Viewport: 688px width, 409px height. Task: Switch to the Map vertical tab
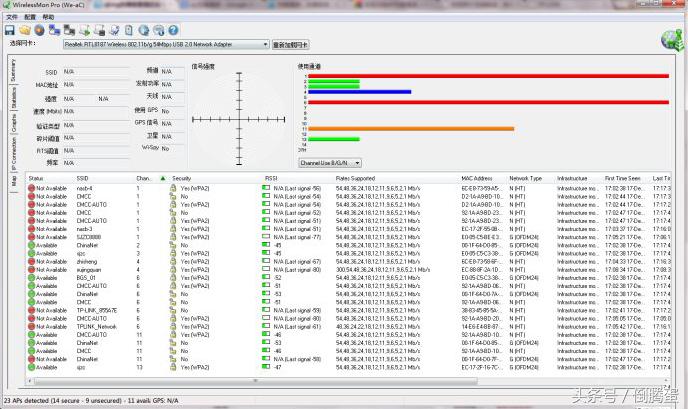click(x=13, y=181)
